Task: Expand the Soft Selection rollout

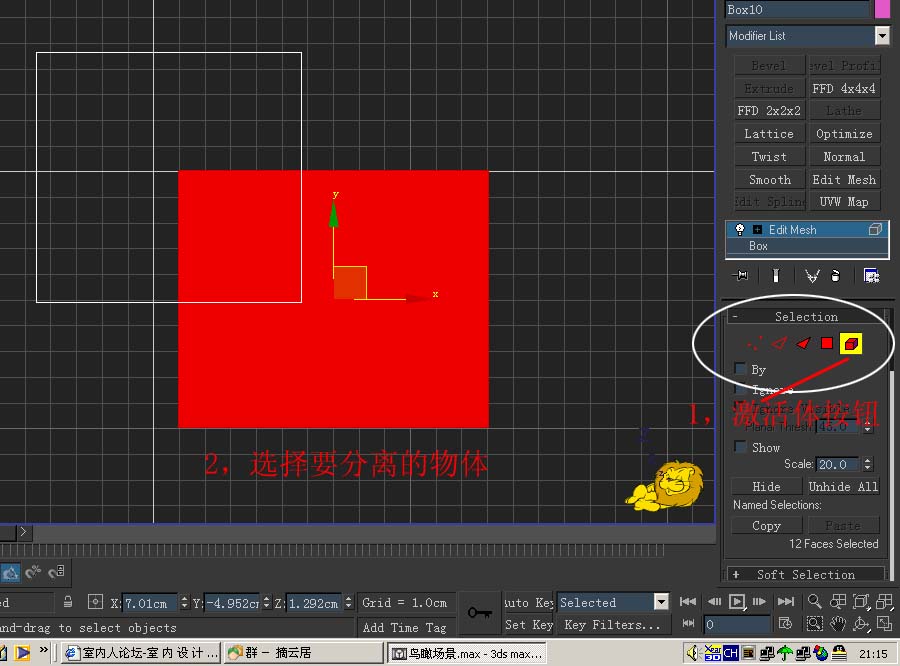Action: (x=805, y=574)
